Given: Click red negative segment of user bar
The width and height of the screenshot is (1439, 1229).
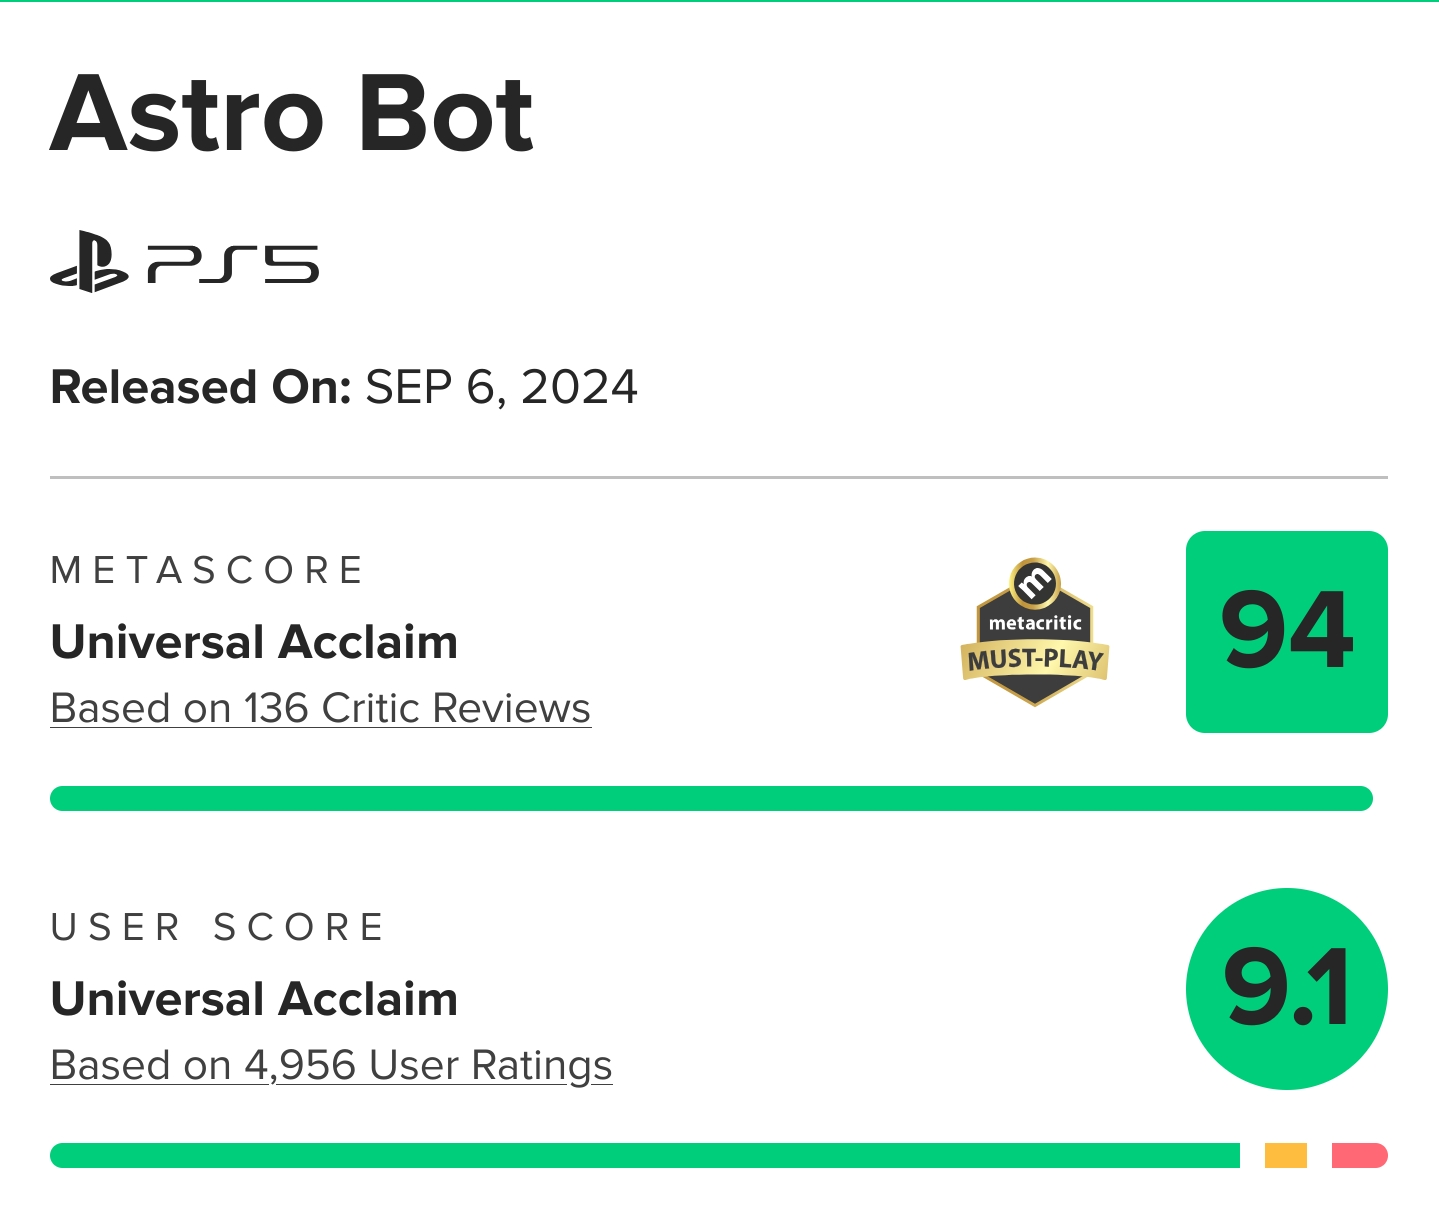Looking at the screenshot, I should 1360,1155.
